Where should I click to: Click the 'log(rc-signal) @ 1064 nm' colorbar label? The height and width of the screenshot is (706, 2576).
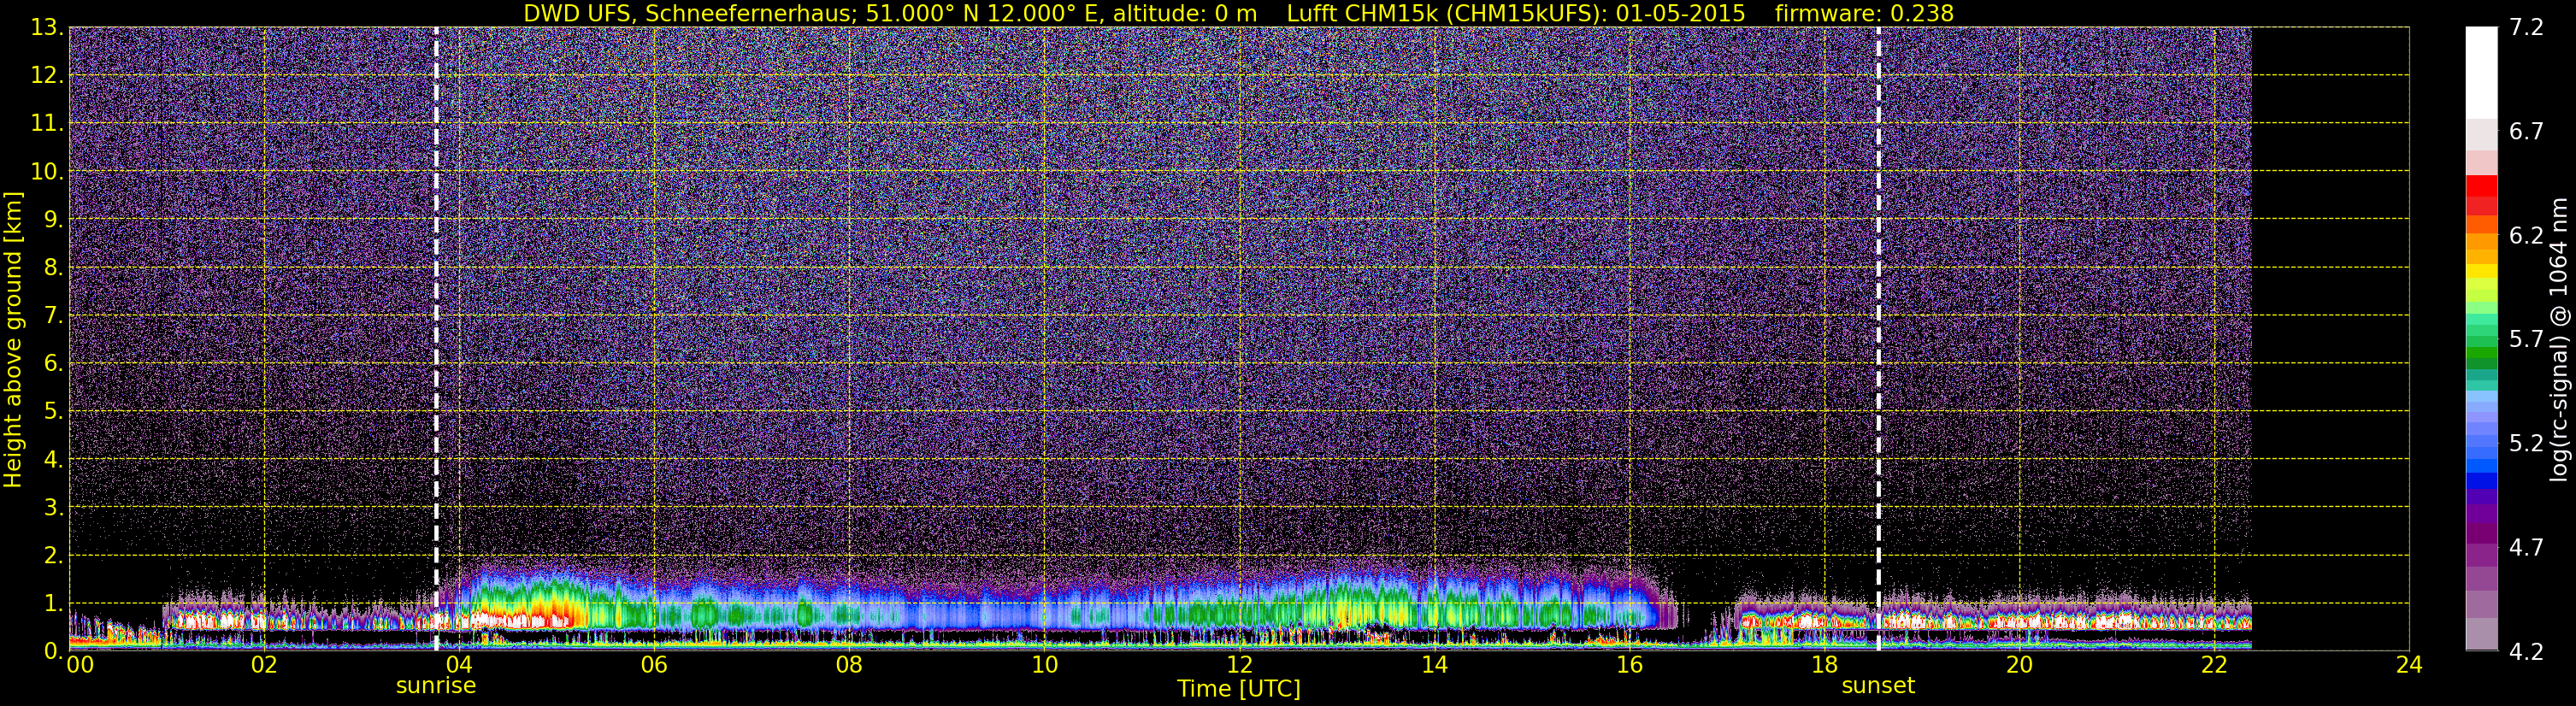(2561, 339)
